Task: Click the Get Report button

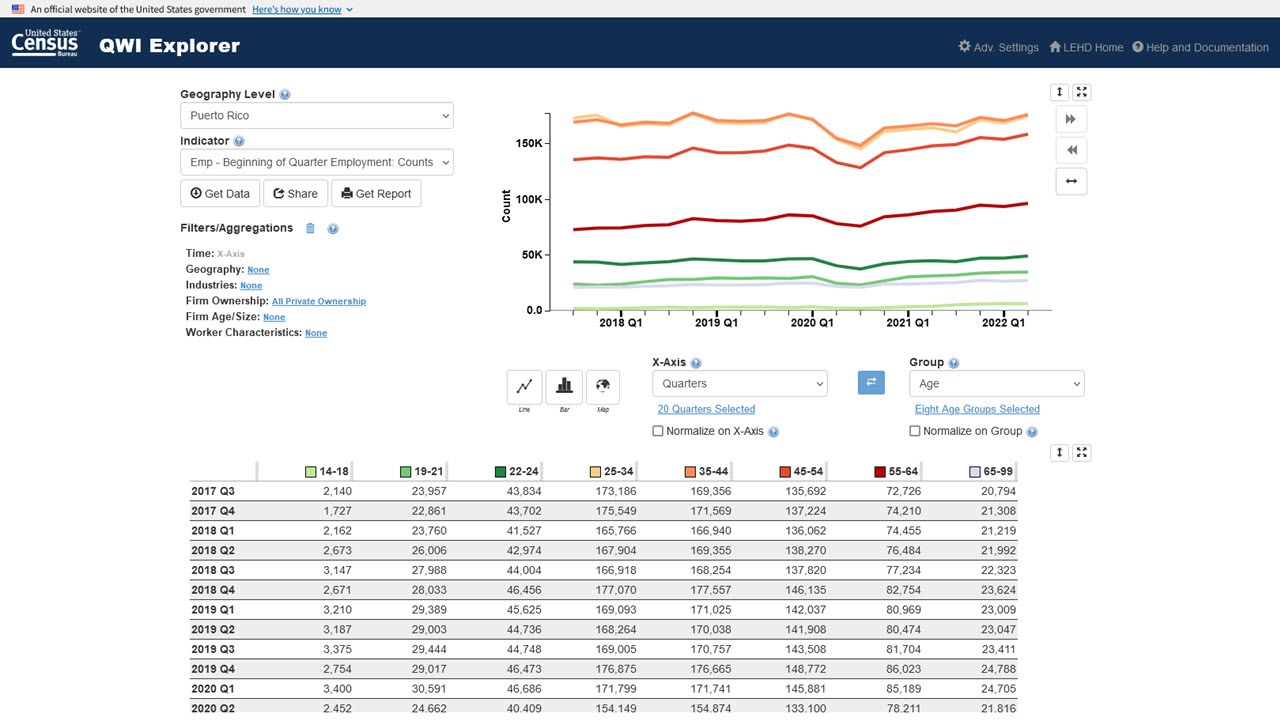Action: pos(376,194)
